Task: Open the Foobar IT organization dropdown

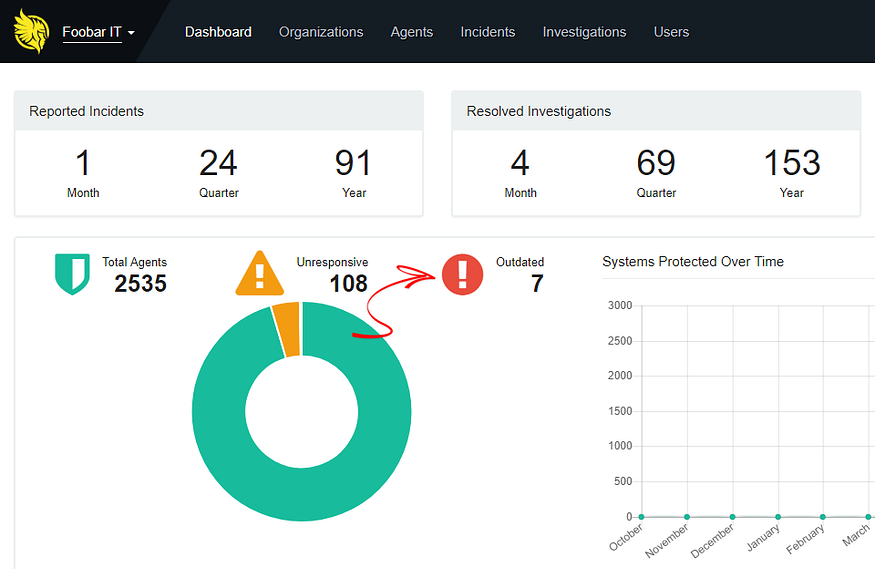Action: click(99, 32)
